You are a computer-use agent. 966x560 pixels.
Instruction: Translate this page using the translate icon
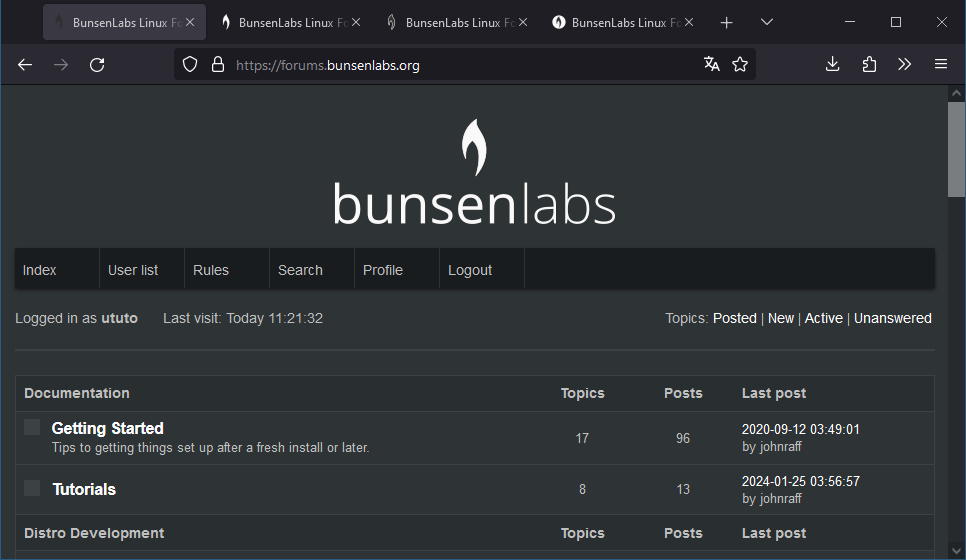(x=712, y=64)
